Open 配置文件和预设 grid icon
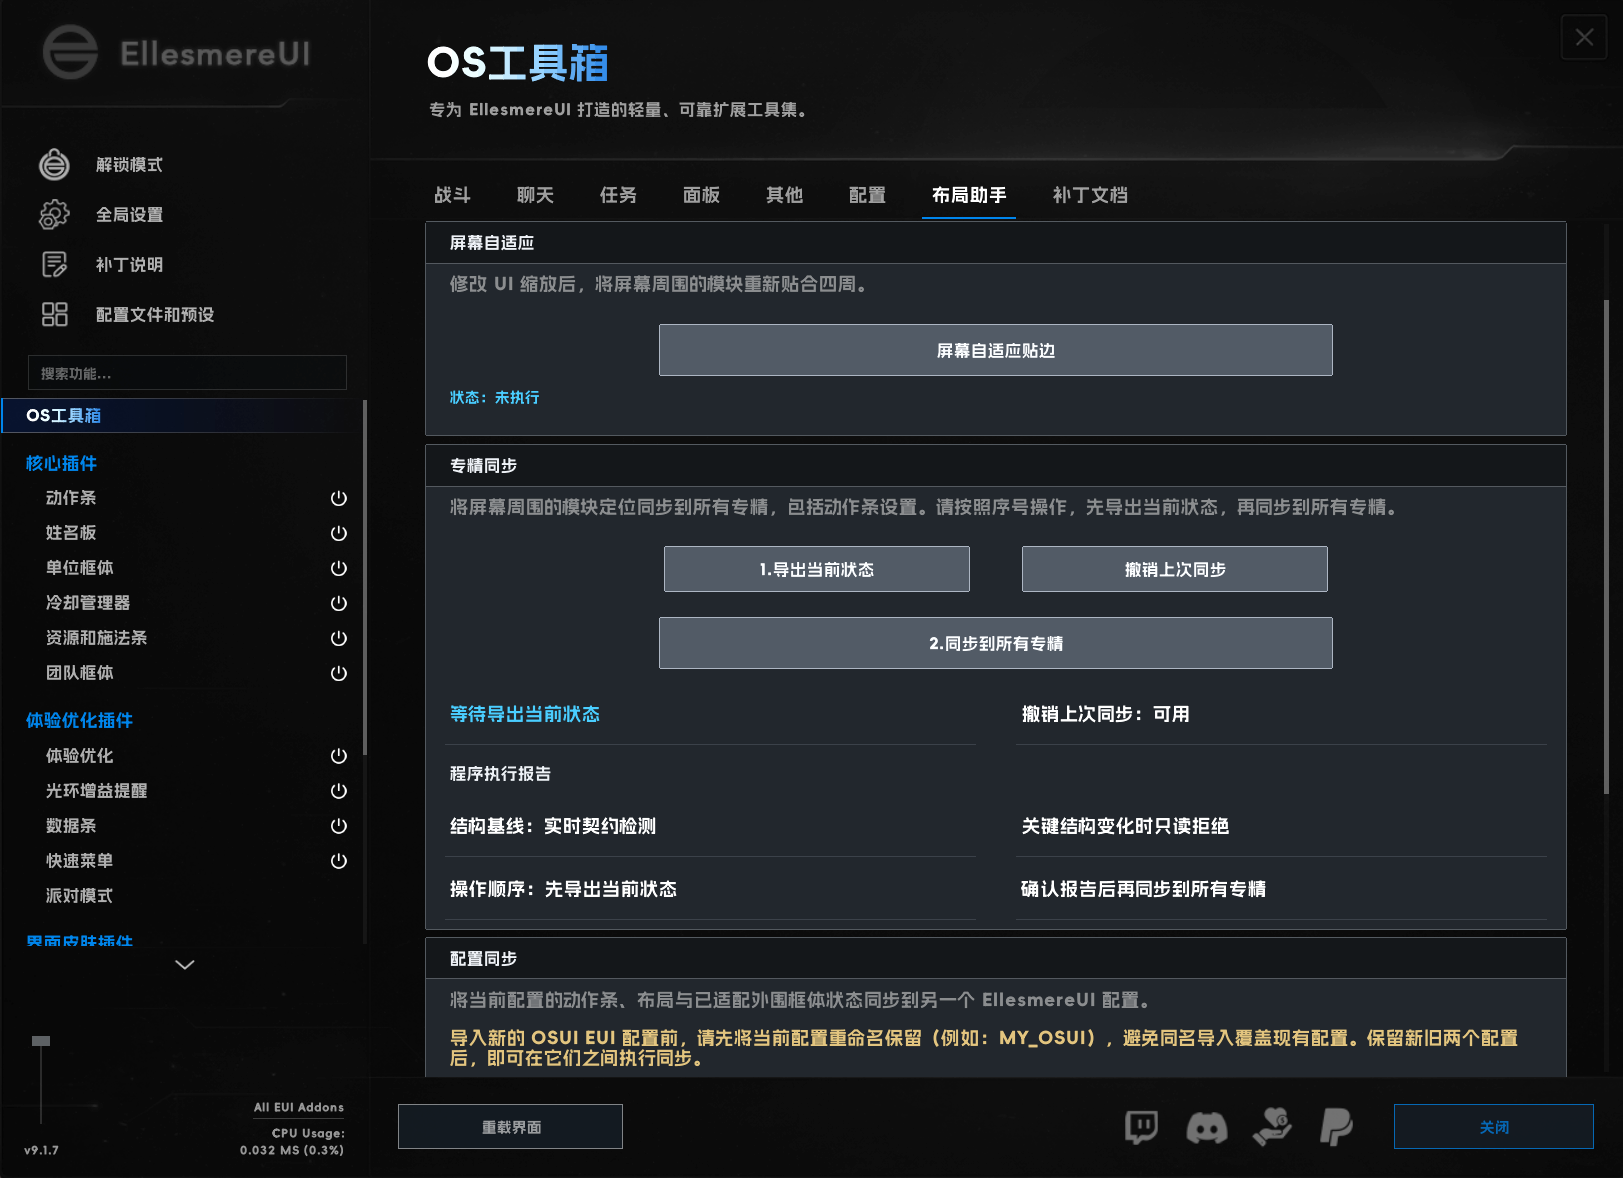This screenshot has width=1623, height=1178. click(54, 314)
